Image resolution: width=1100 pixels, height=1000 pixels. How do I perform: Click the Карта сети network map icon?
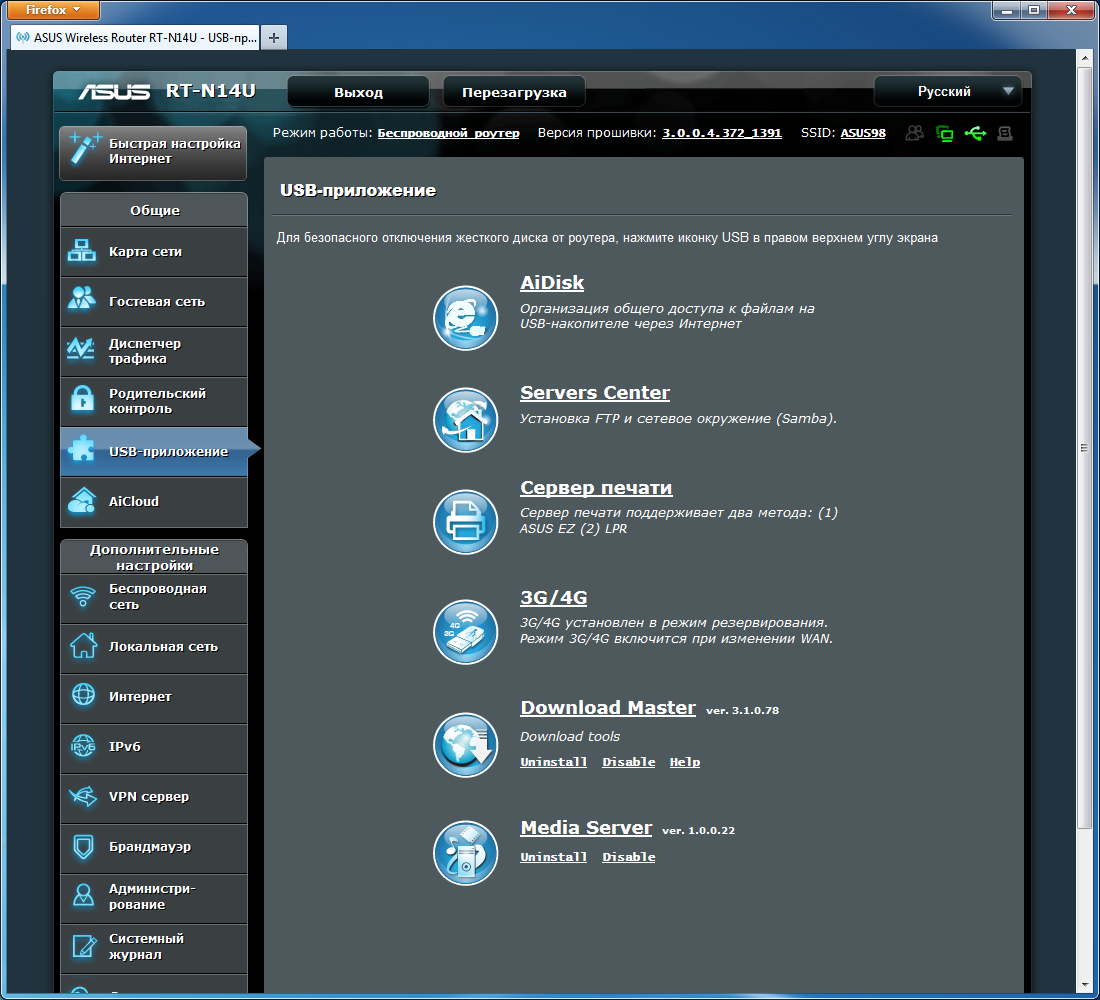pyautogui.click(x=82, y=251)
